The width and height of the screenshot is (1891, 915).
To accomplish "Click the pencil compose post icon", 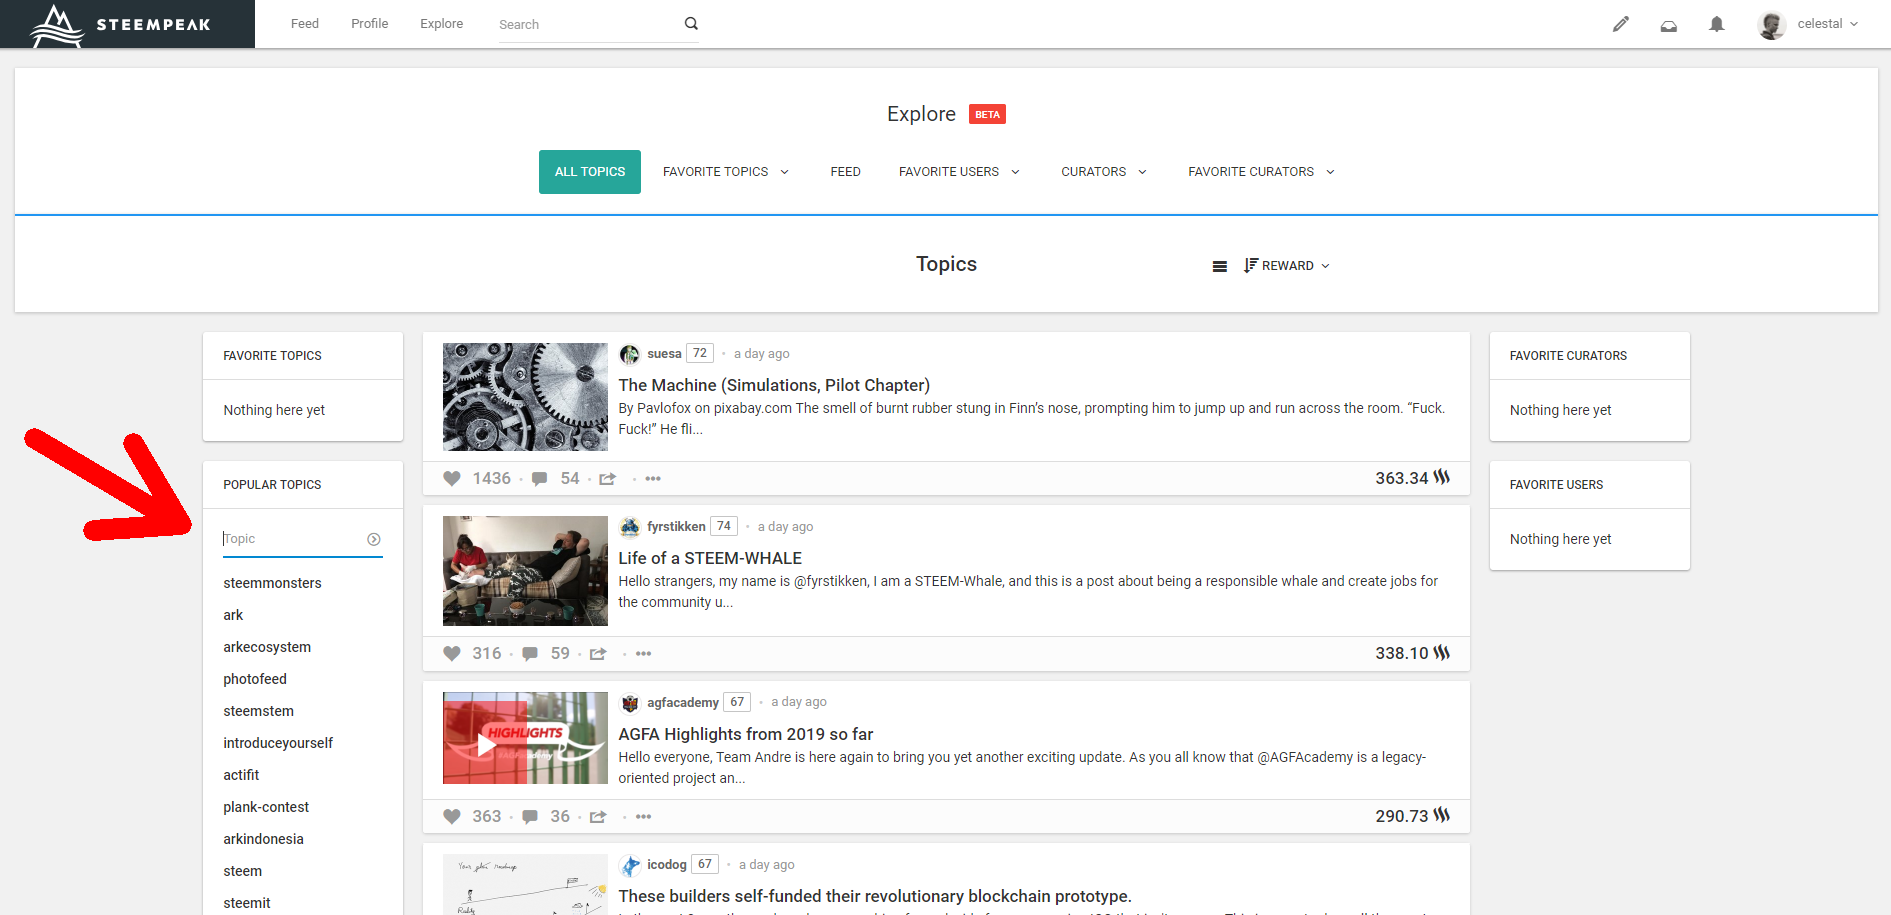I will [x=1620, y=24].
